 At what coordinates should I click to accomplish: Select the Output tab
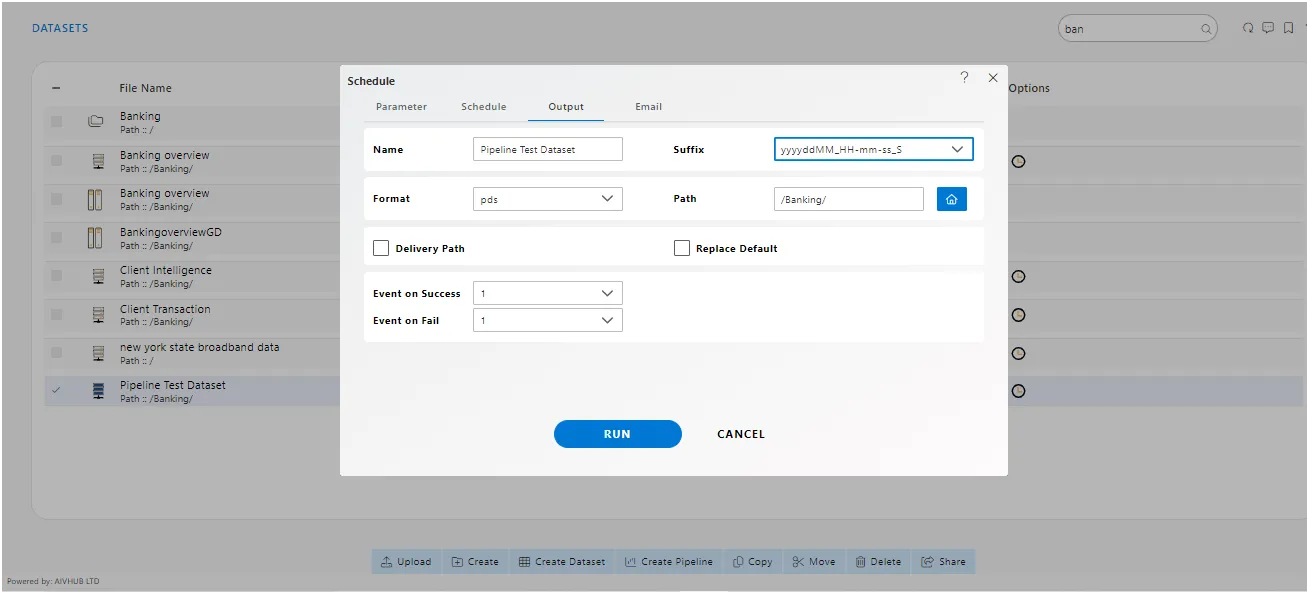click(566, 107)
